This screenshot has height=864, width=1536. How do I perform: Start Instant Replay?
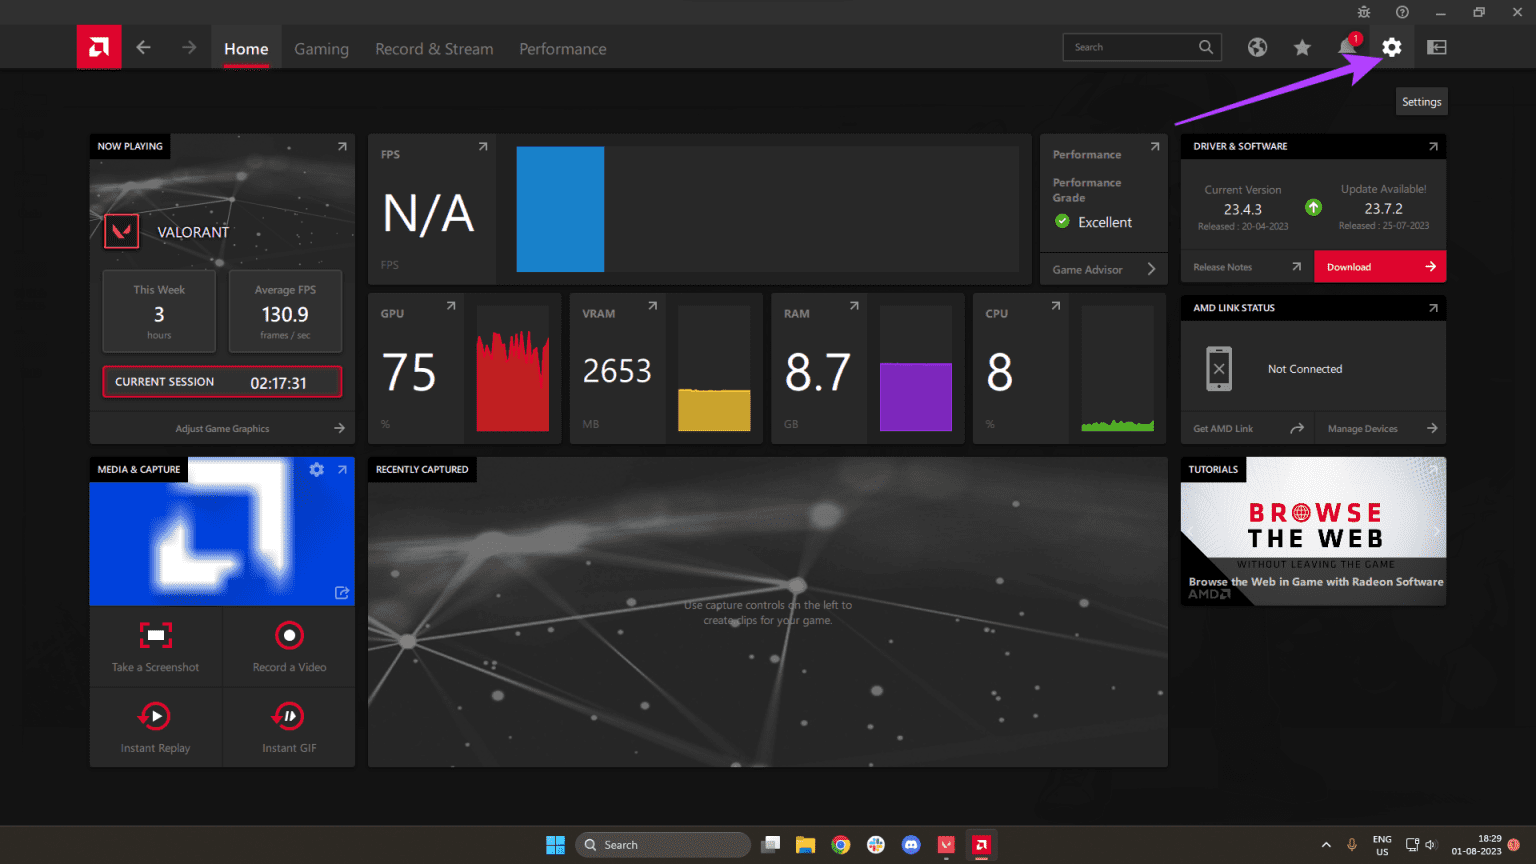155,727
